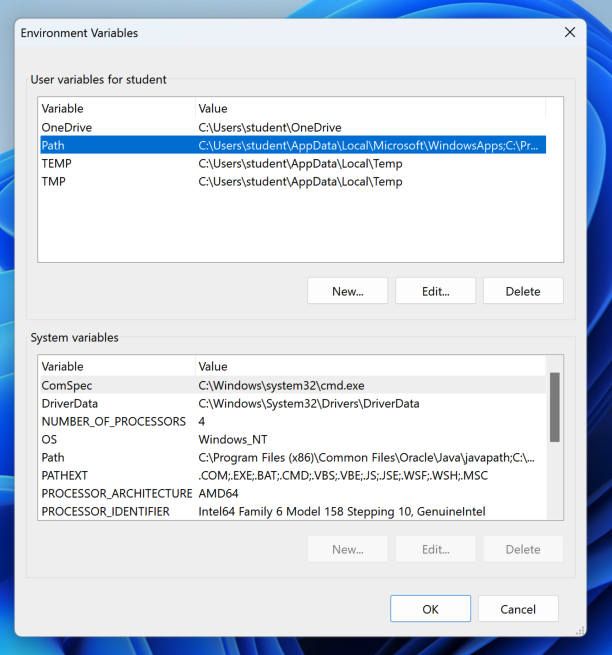Click the disabled New button under System variables
The height and width of the screenshot is (655, 612).
(348, 549)
